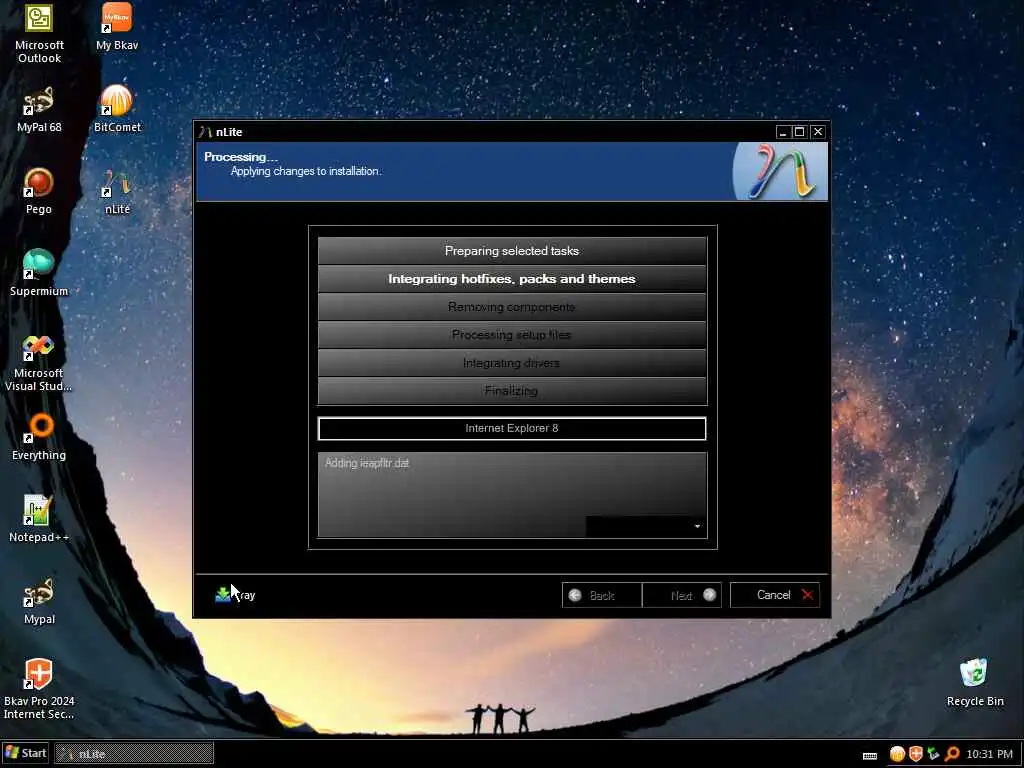Image resolution: width=1024 pixels, height=768 pixels.
Task: Launch the Microsoft Visual Studio shortcut
Action: 39,363
